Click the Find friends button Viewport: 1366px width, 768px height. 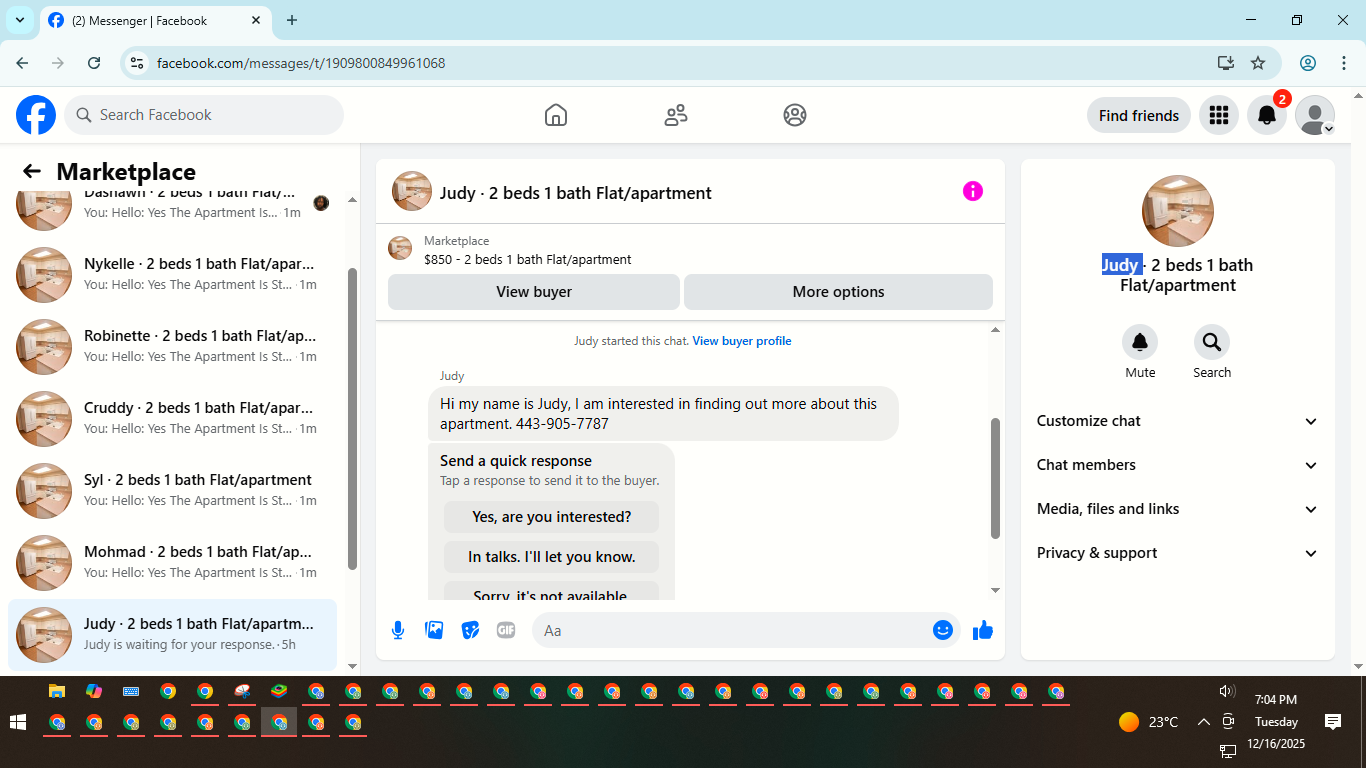click(x=1139, y=115)
